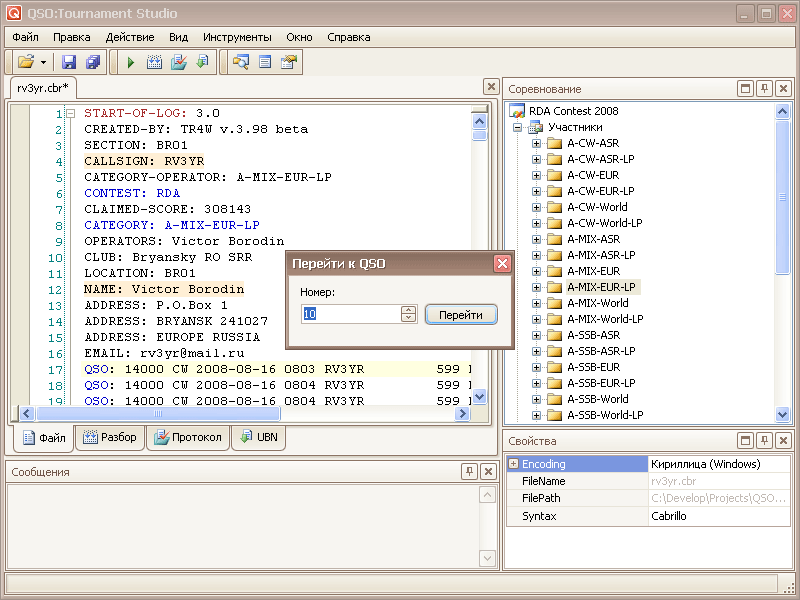The height and width of the screenshot is (600, 800).
Task: Expand the Encoding property row
Action: click(513, 464)
